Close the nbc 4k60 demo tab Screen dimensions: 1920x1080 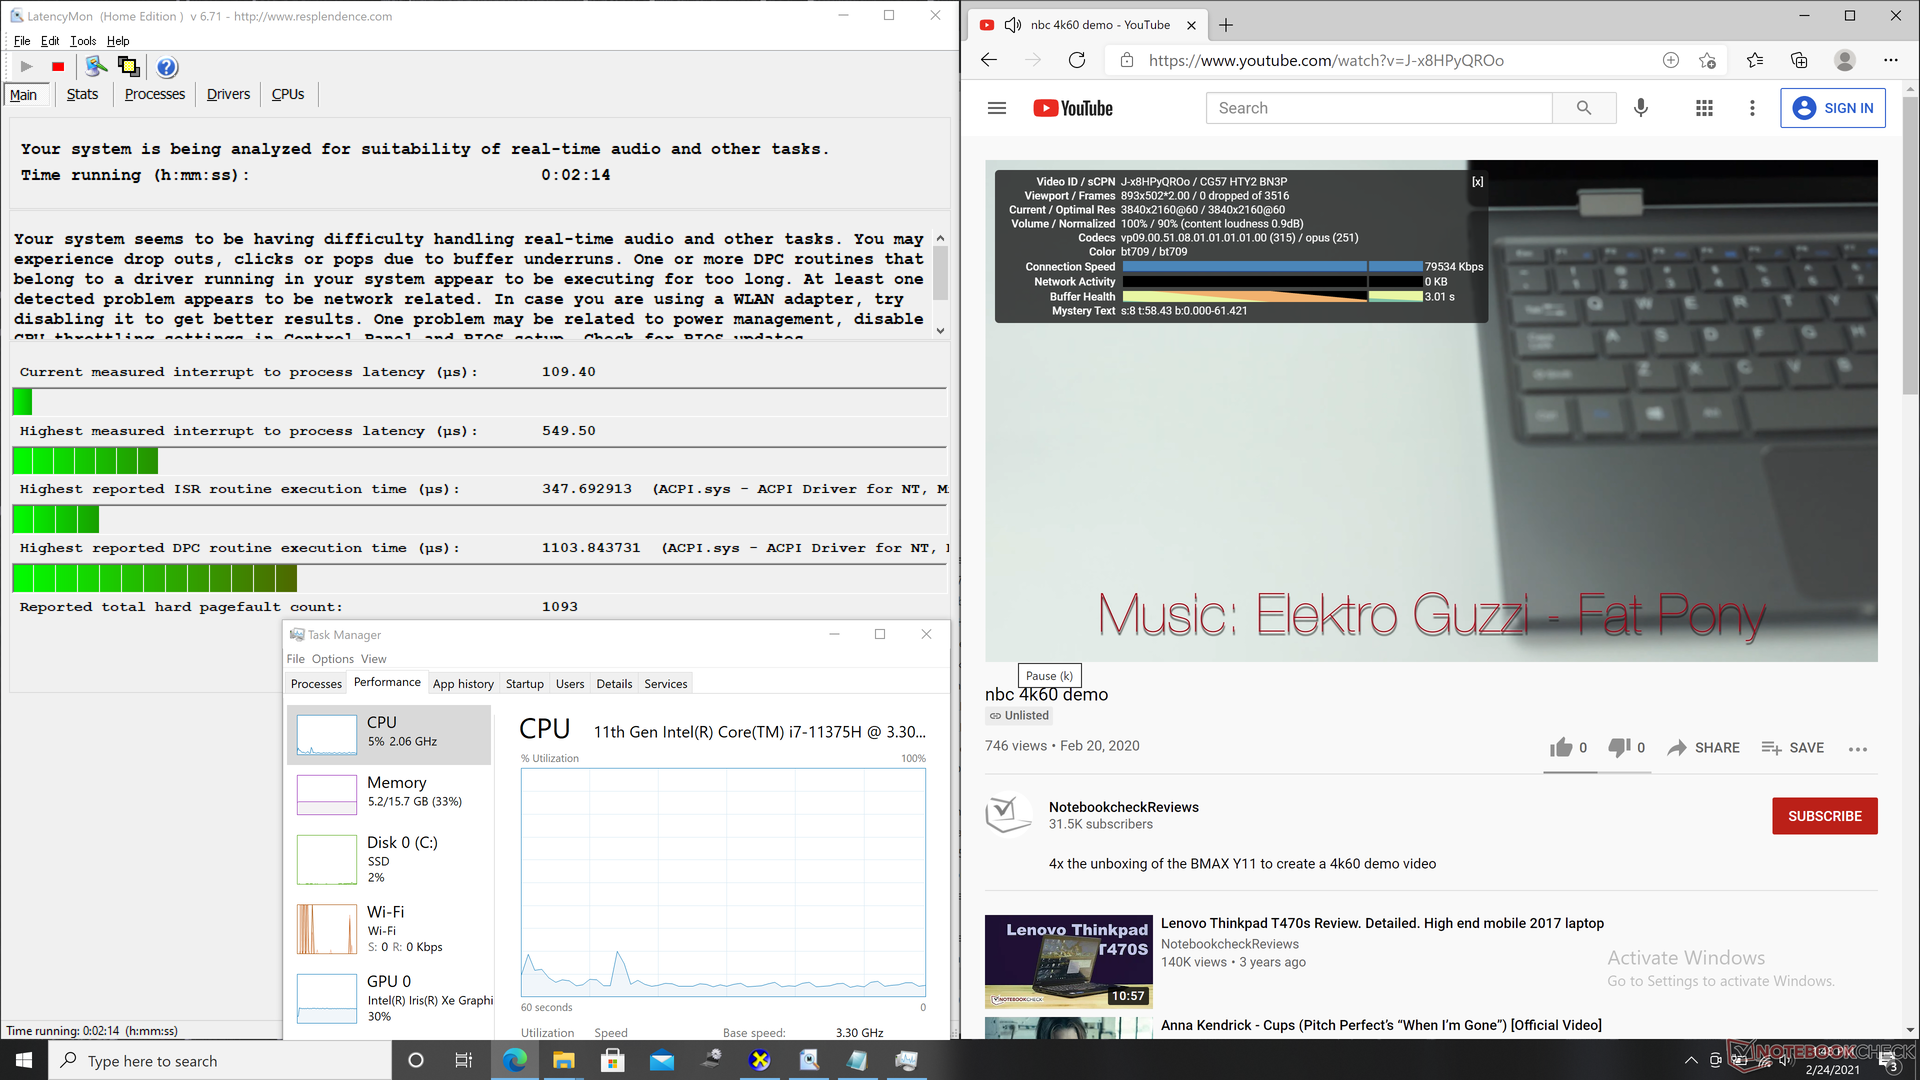point(1191,25)
